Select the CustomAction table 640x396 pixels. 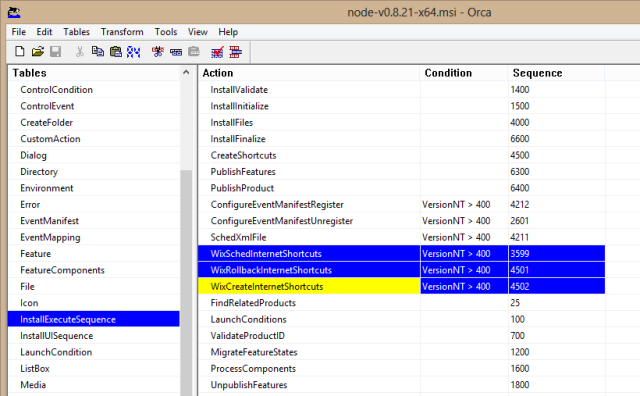click(x=50, y=139)
